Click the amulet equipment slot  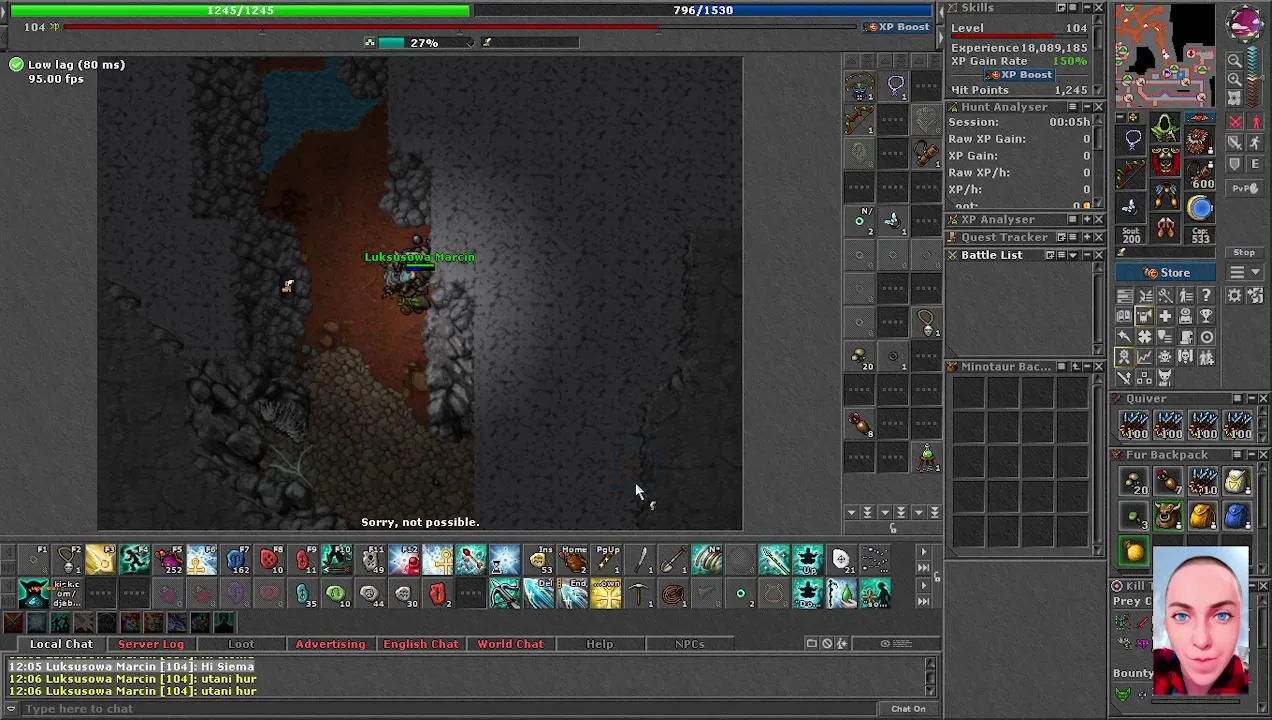point(1132,141)
